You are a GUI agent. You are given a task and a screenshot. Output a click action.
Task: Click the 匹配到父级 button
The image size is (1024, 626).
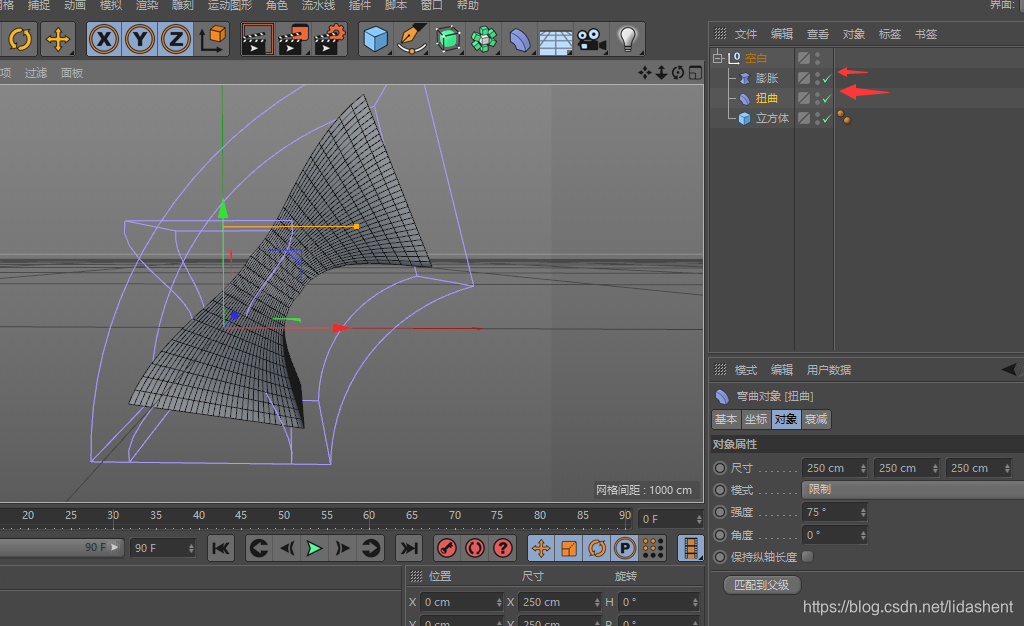coord(761,584)
